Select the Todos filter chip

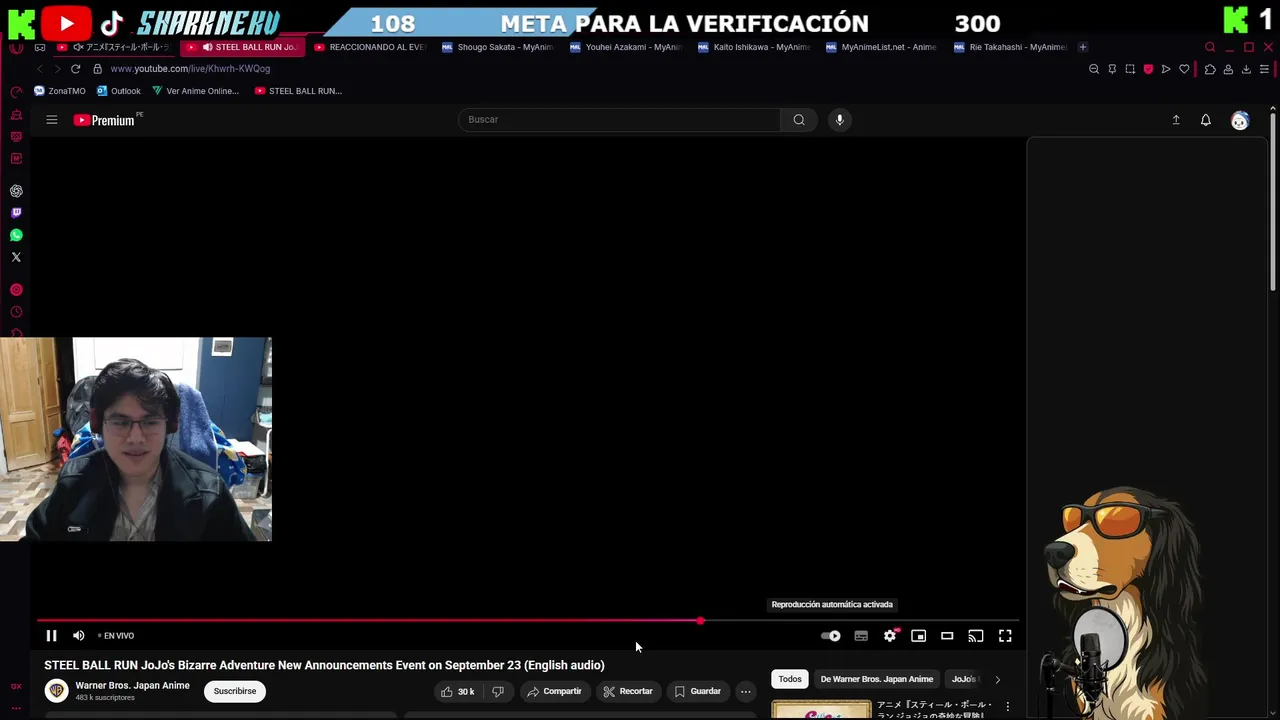tap(790, 679)
